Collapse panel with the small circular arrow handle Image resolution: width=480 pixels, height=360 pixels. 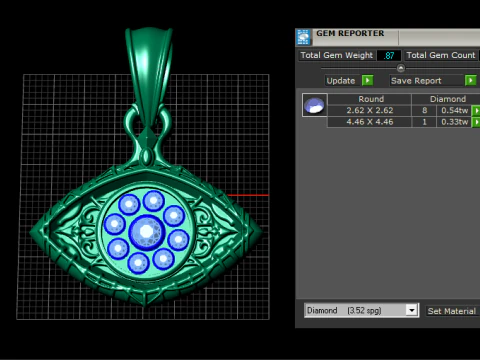click(401, 68)
